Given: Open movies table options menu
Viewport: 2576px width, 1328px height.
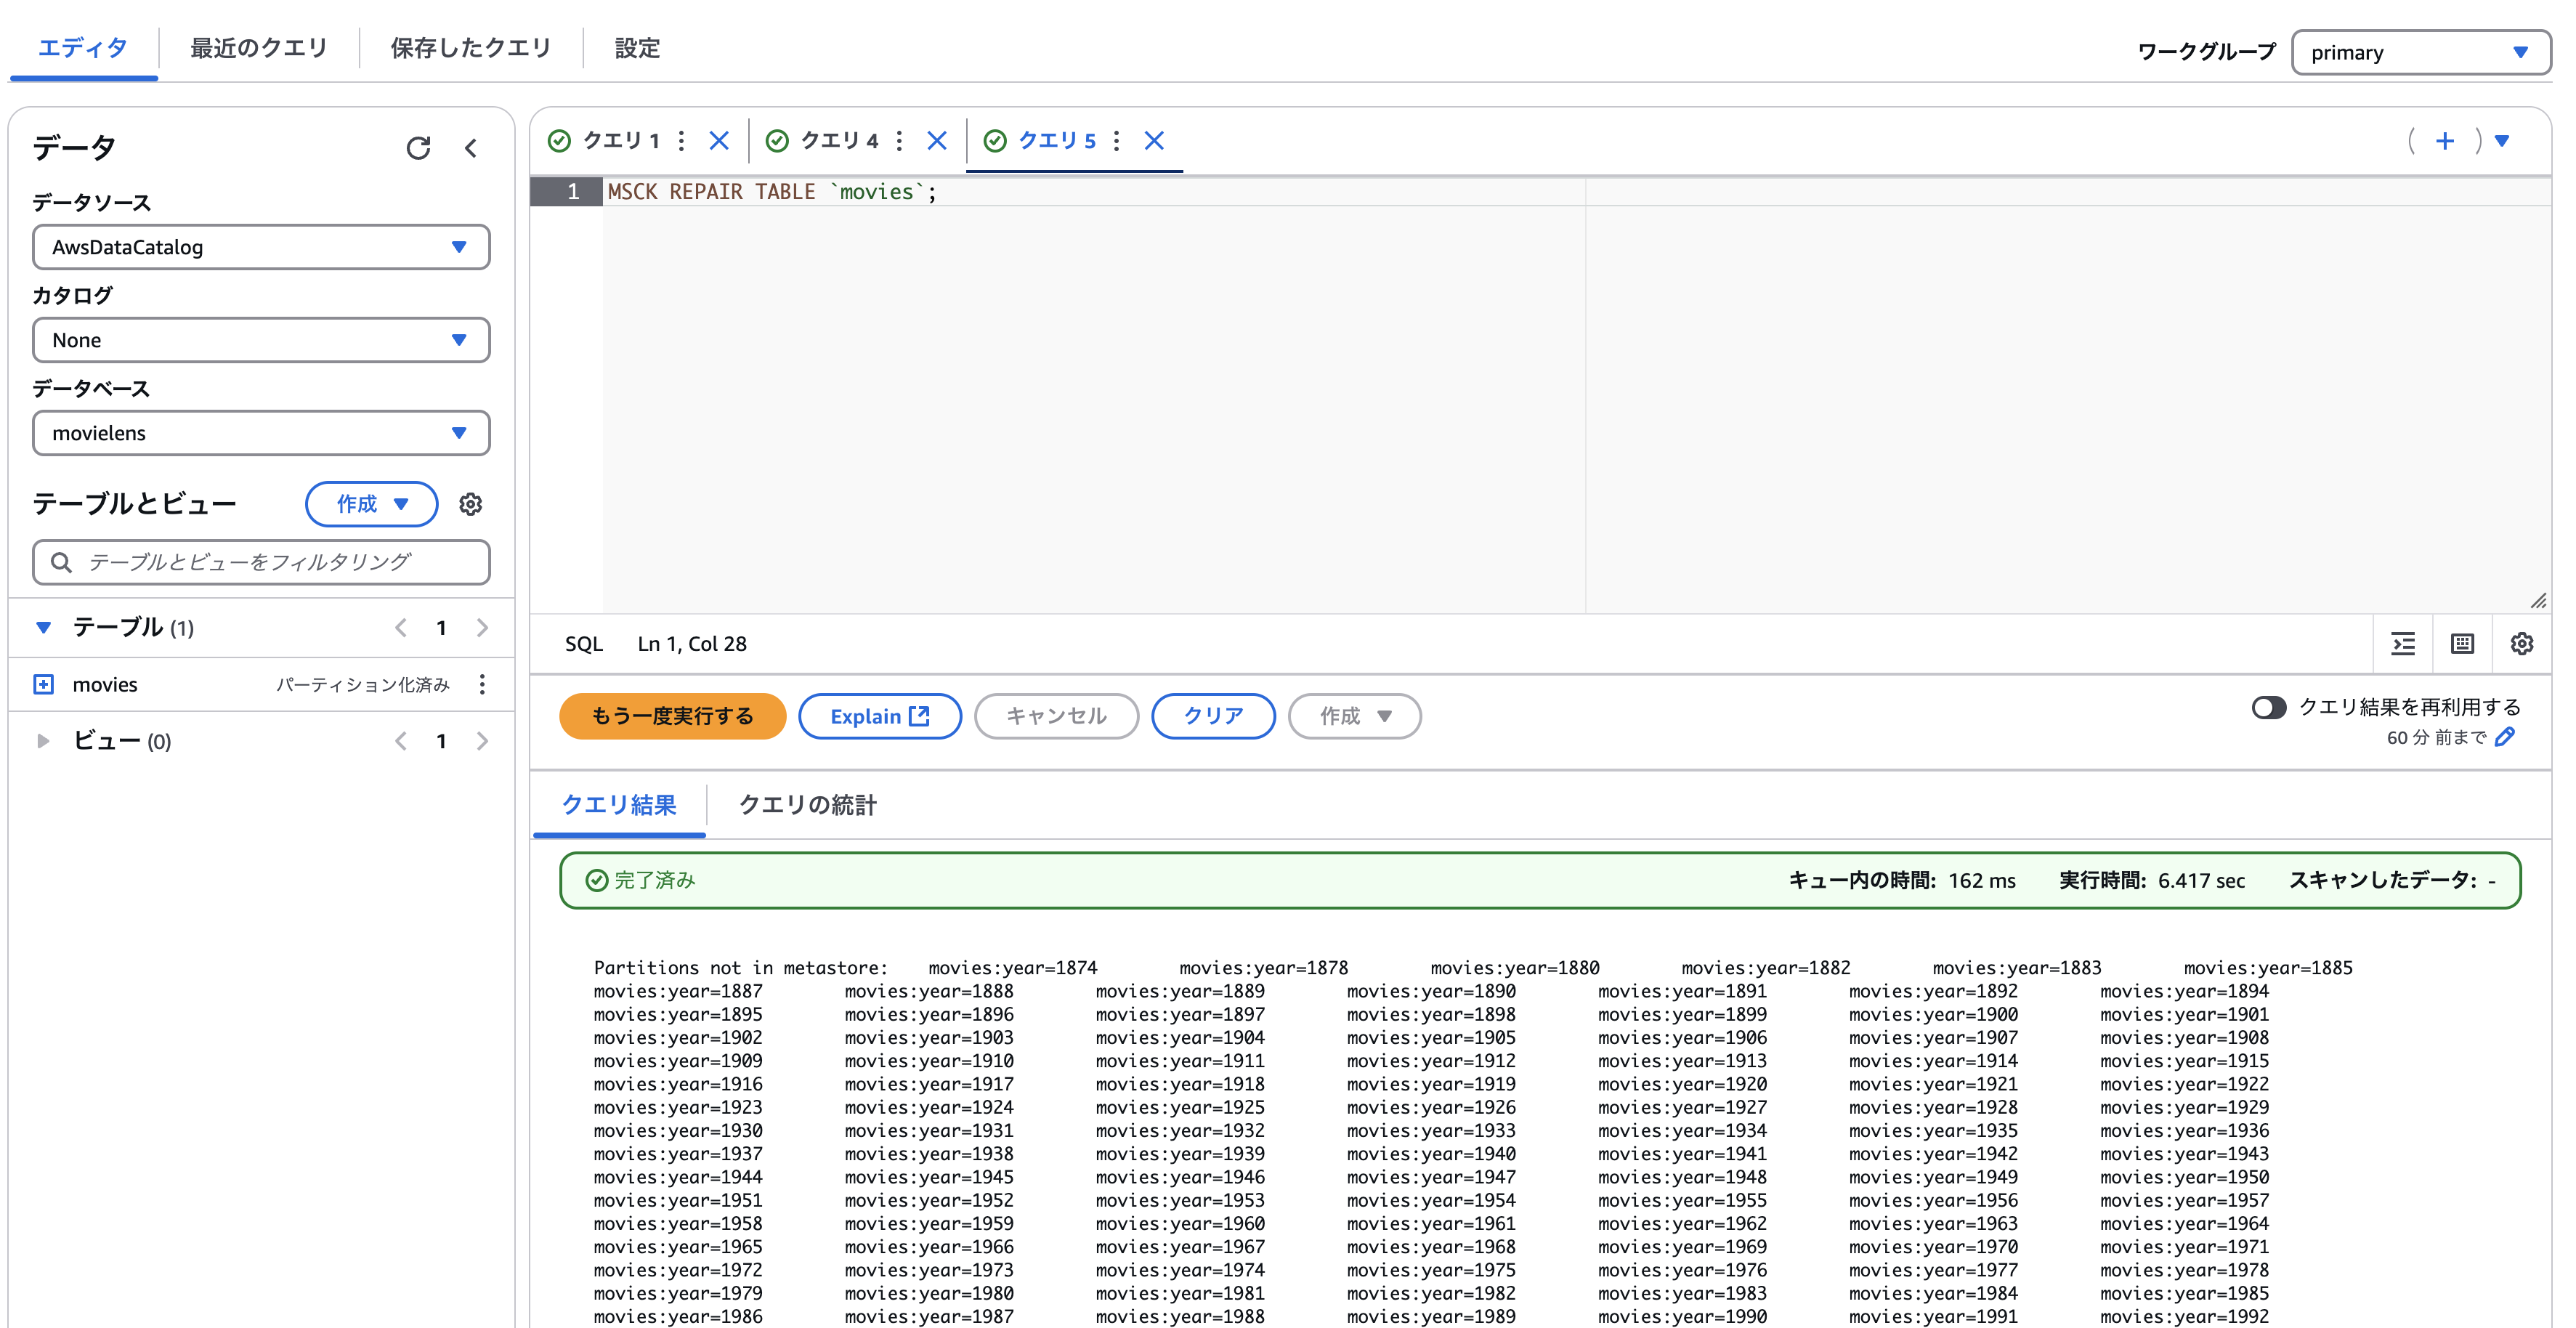Looking at the screenshot, I should coord(482,684).
